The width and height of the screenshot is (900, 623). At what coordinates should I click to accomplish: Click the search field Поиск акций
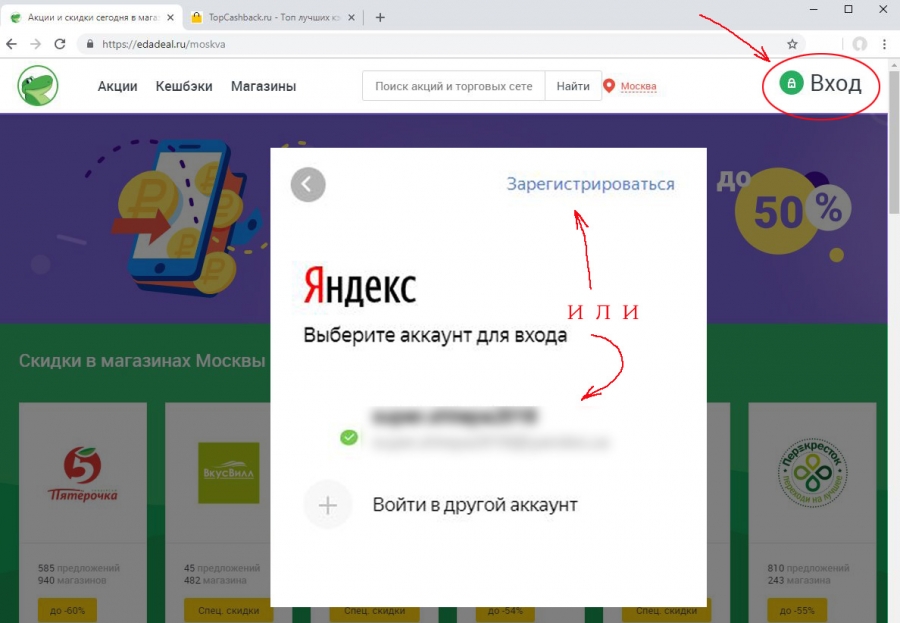(x=453, y=86)
